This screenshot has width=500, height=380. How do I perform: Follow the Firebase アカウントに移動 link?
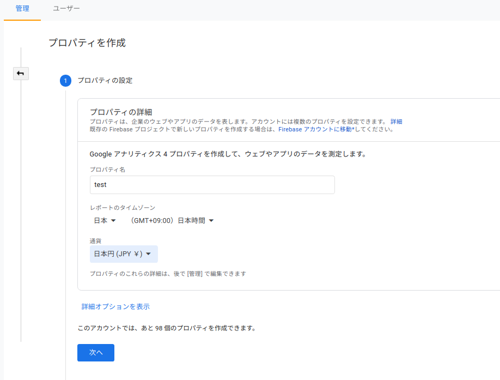pyautogui.click(x=316, y=129)
